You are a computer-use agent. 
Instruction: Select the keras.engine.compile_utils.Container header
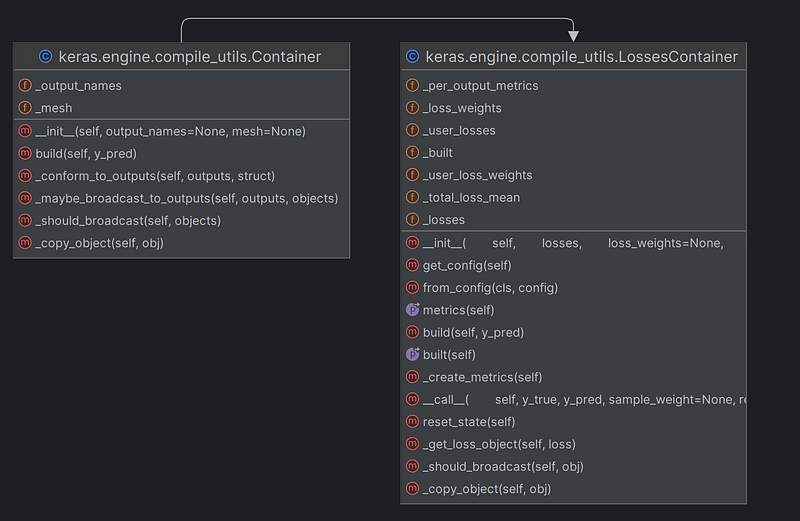point(192,57)
